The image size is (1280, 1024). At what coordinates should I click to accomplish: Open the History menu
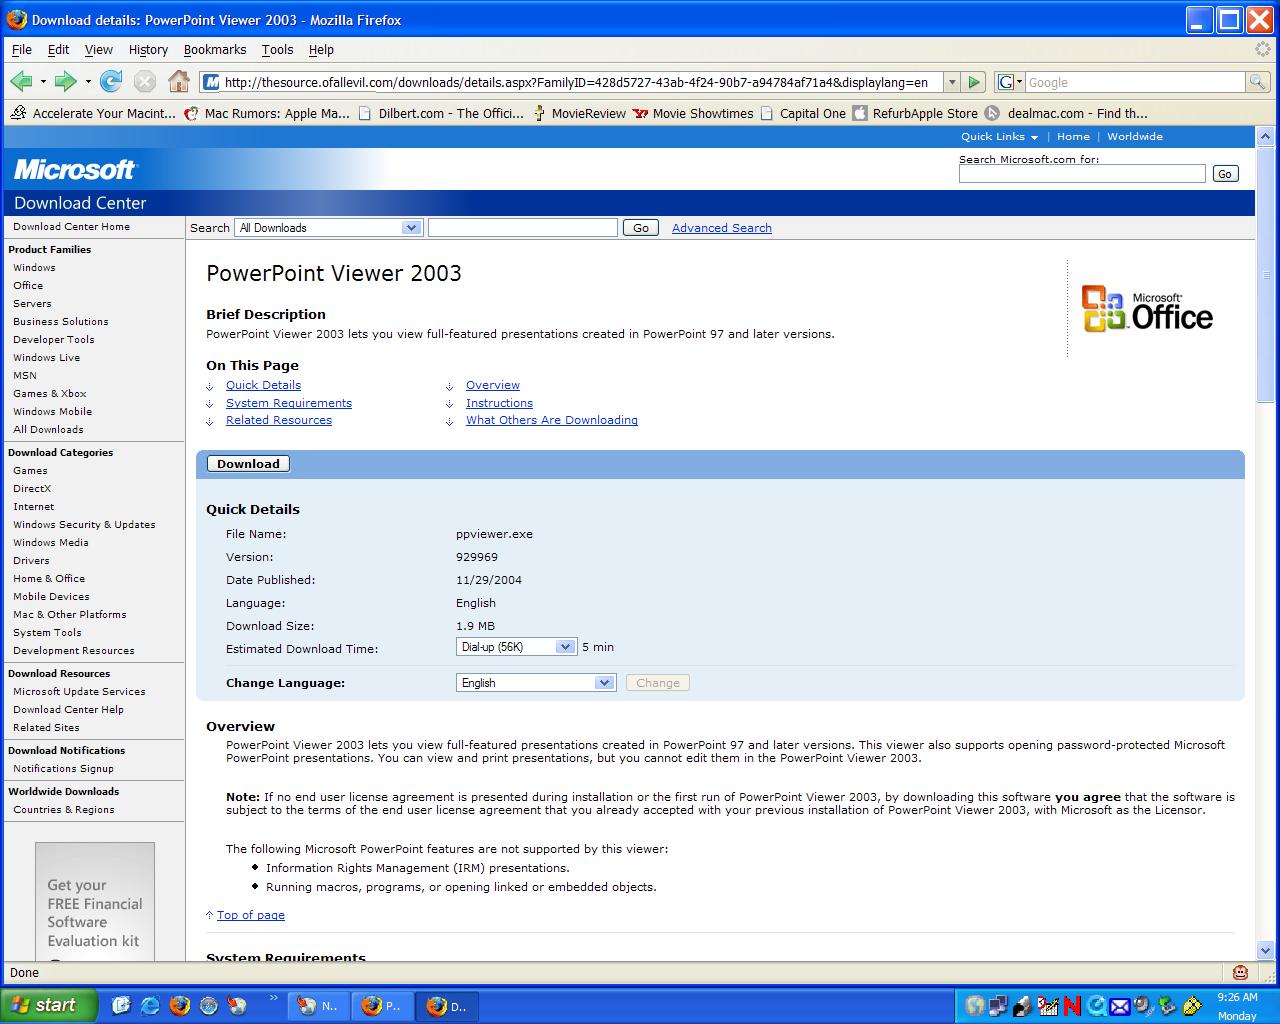148,49
